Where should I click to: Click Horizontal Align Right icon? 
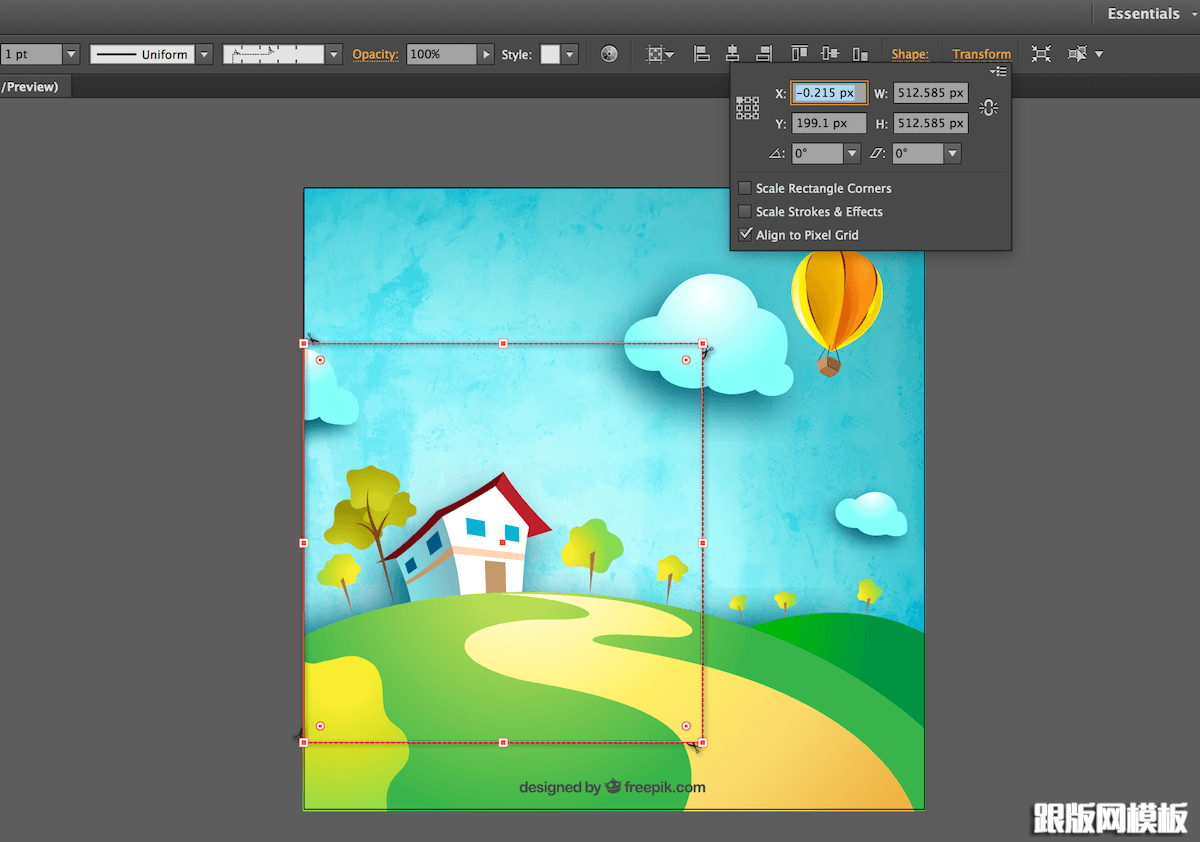click(764, 54)
